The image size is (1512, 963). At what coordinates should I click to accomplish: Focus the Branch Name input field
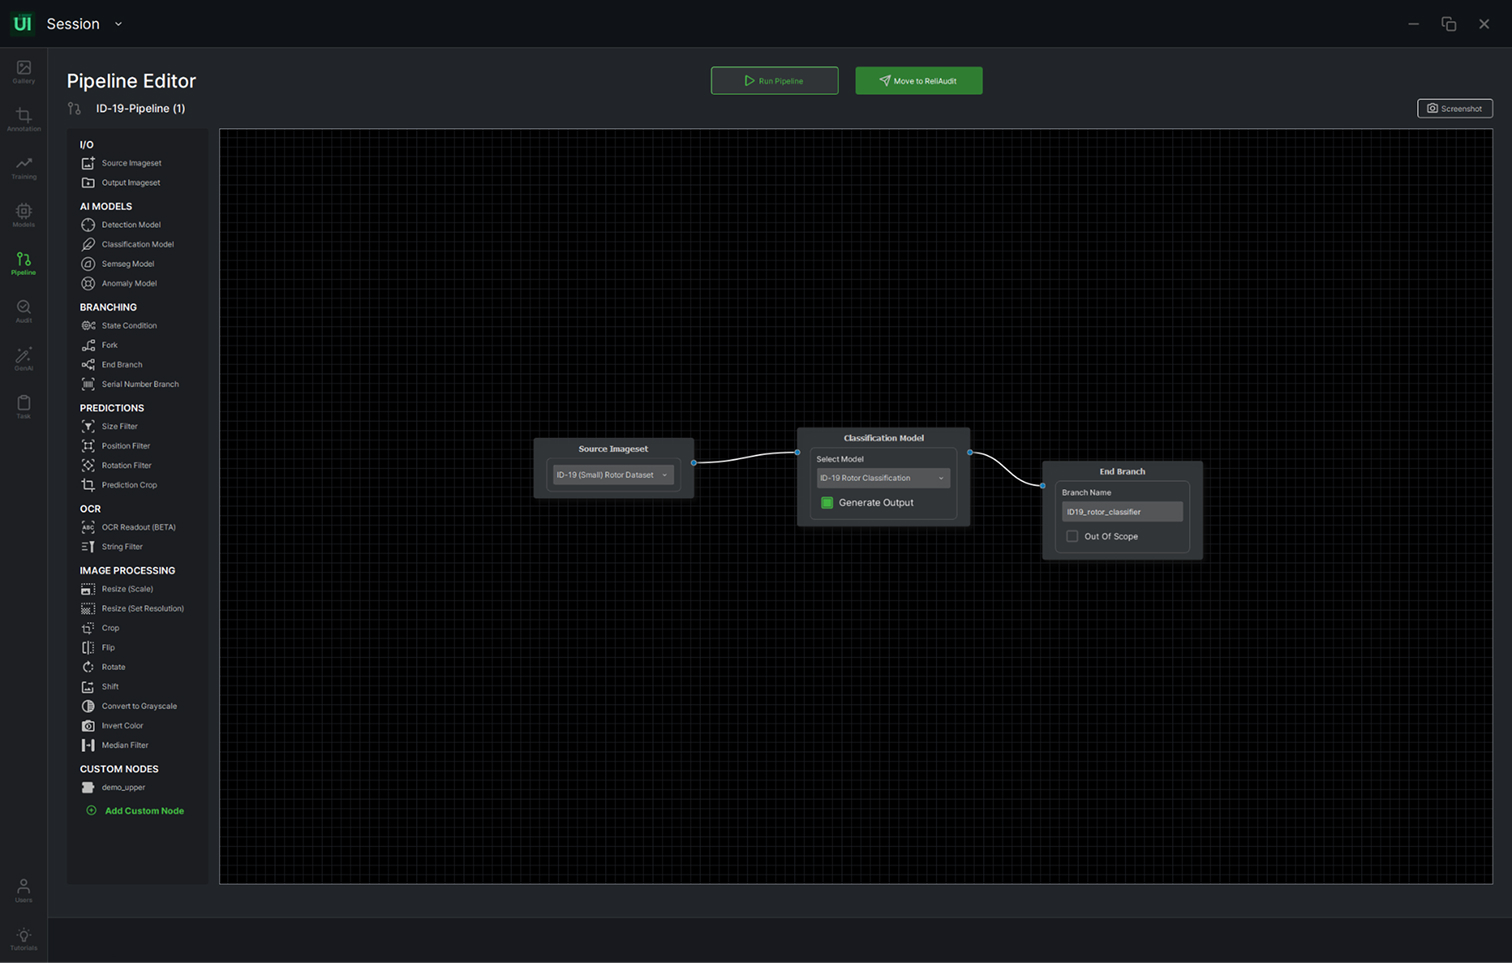(x=1122, y=512)
